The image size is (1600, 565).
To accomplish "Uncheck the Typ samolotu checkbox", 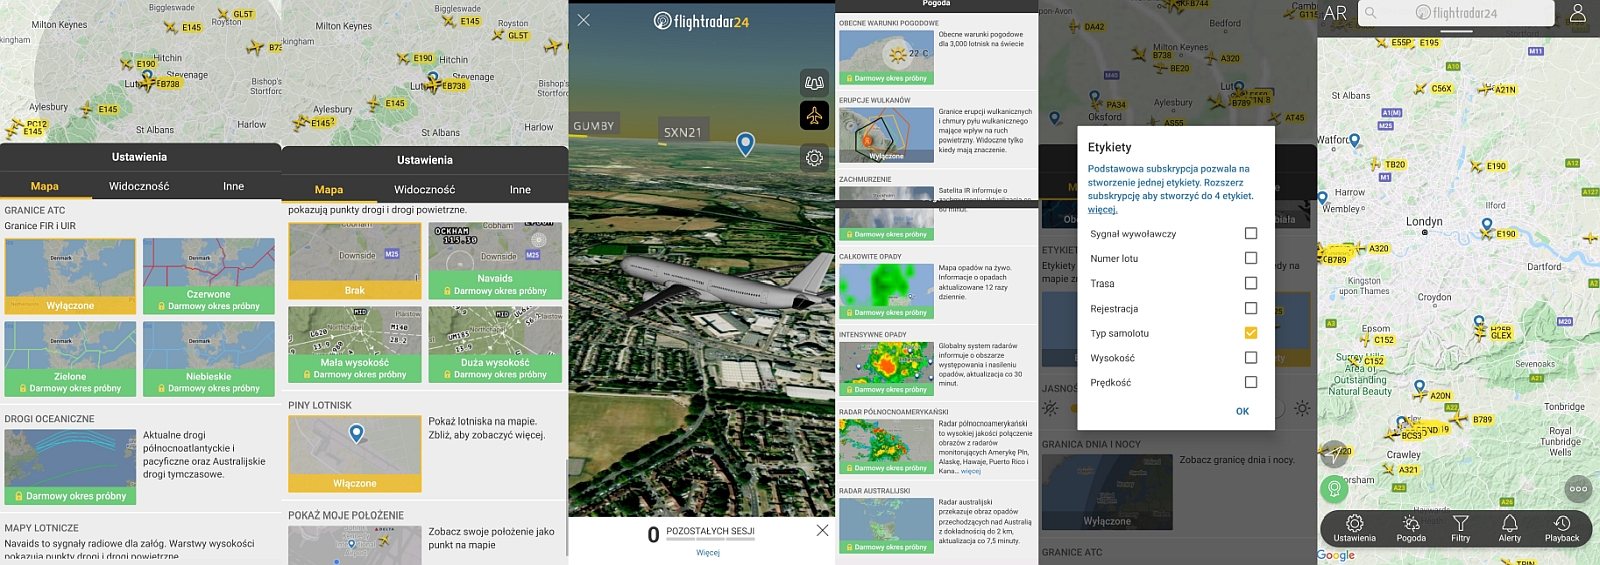I will [1250, 333].
